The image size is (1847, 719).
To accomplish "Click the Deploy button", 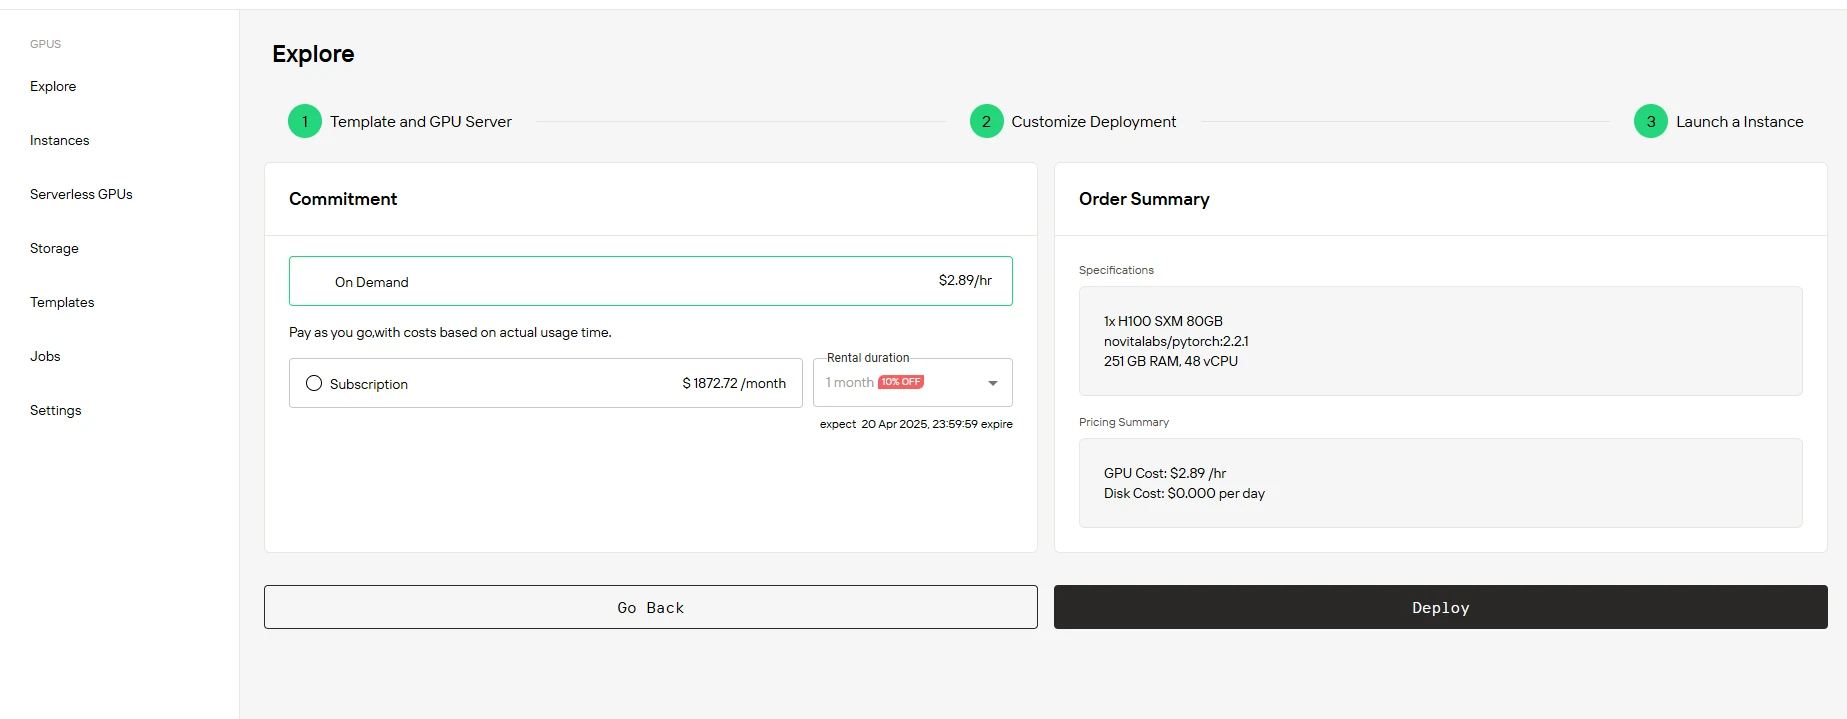I will [x=1440, y=607].
